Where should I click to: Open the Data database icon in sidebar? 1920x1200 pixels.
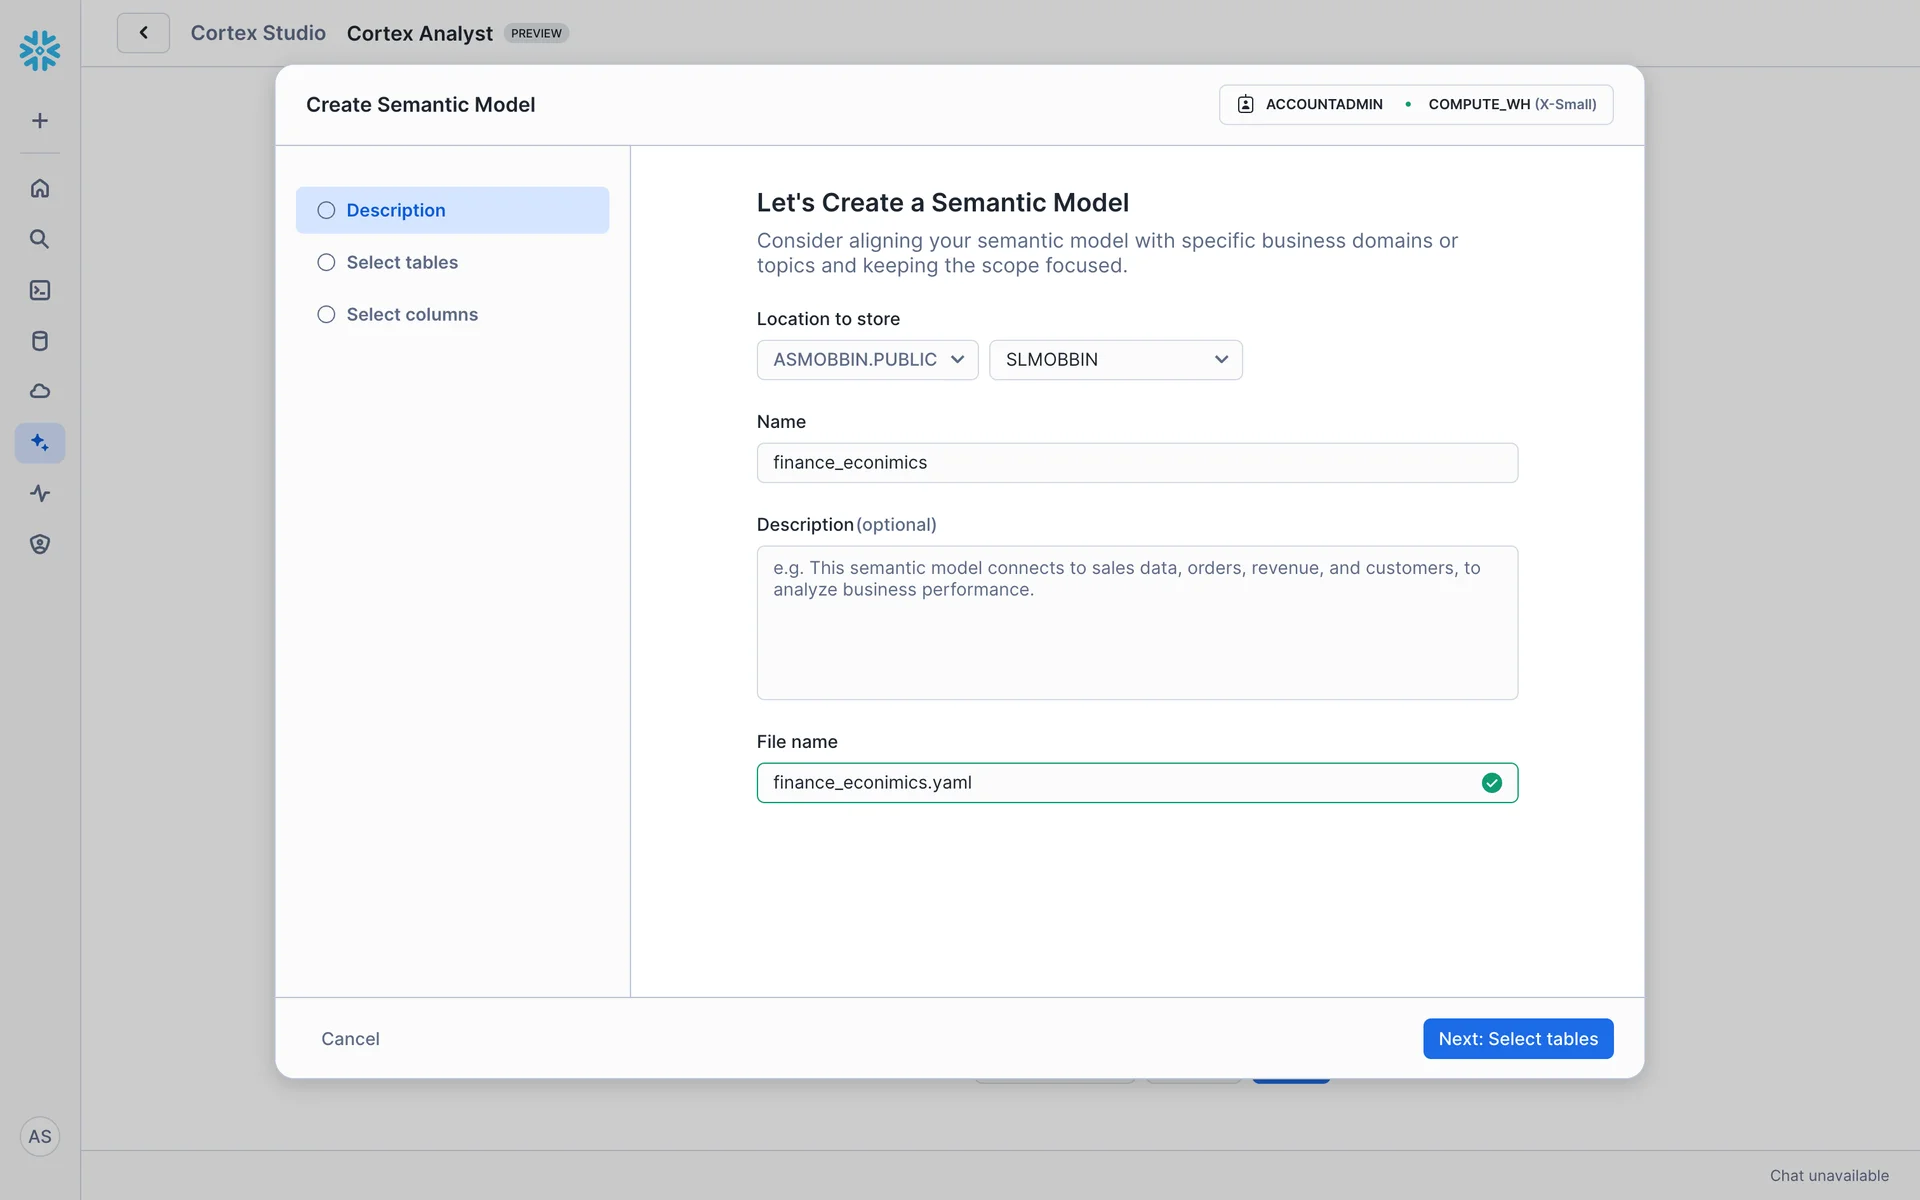[40, 341]
